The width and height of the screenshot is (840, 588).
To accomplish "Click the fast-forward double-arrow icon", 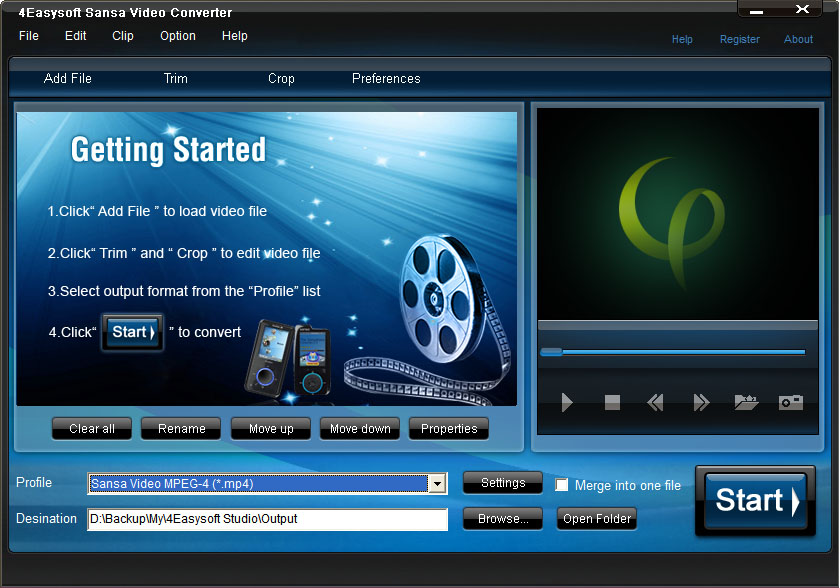I will click(701, 402).
